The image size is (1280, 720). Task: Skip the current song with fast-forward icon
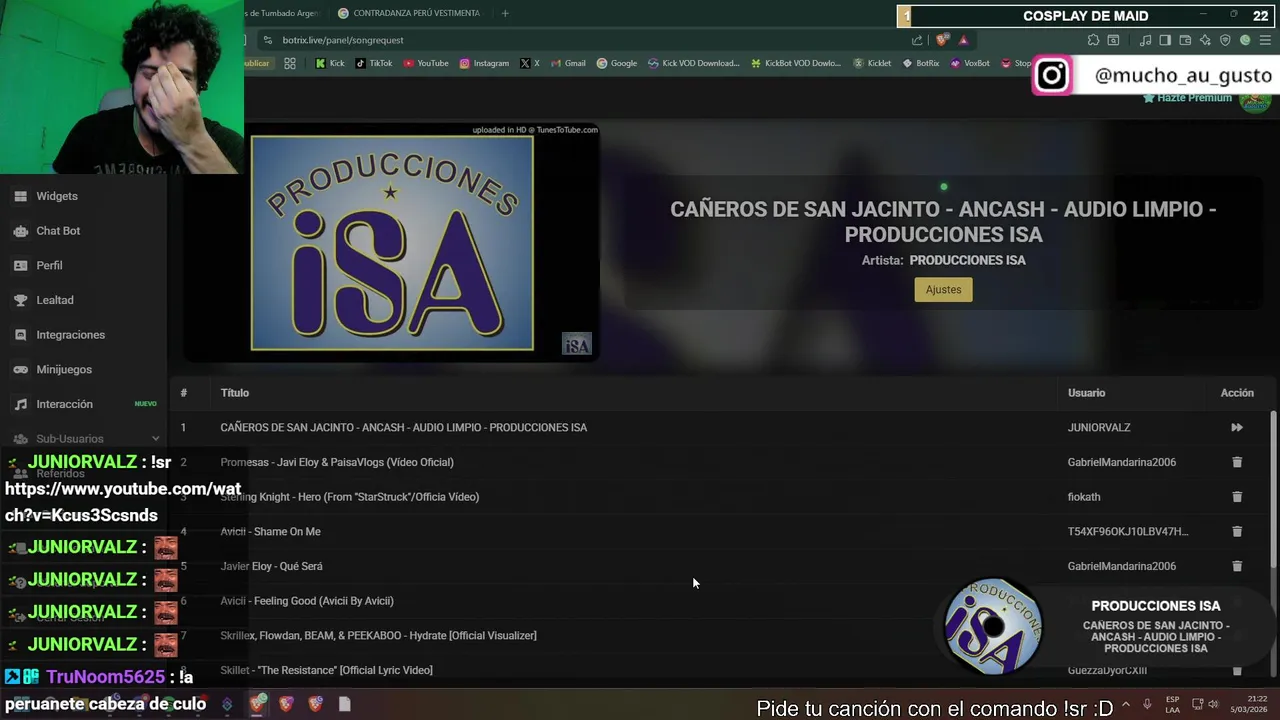1237,427
